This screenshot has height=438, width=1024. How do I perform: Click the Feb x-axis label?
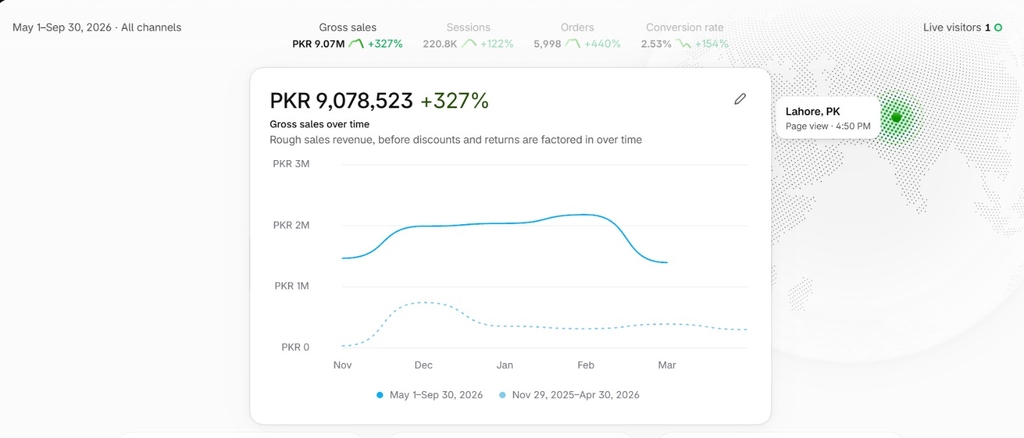coord(586,365)
